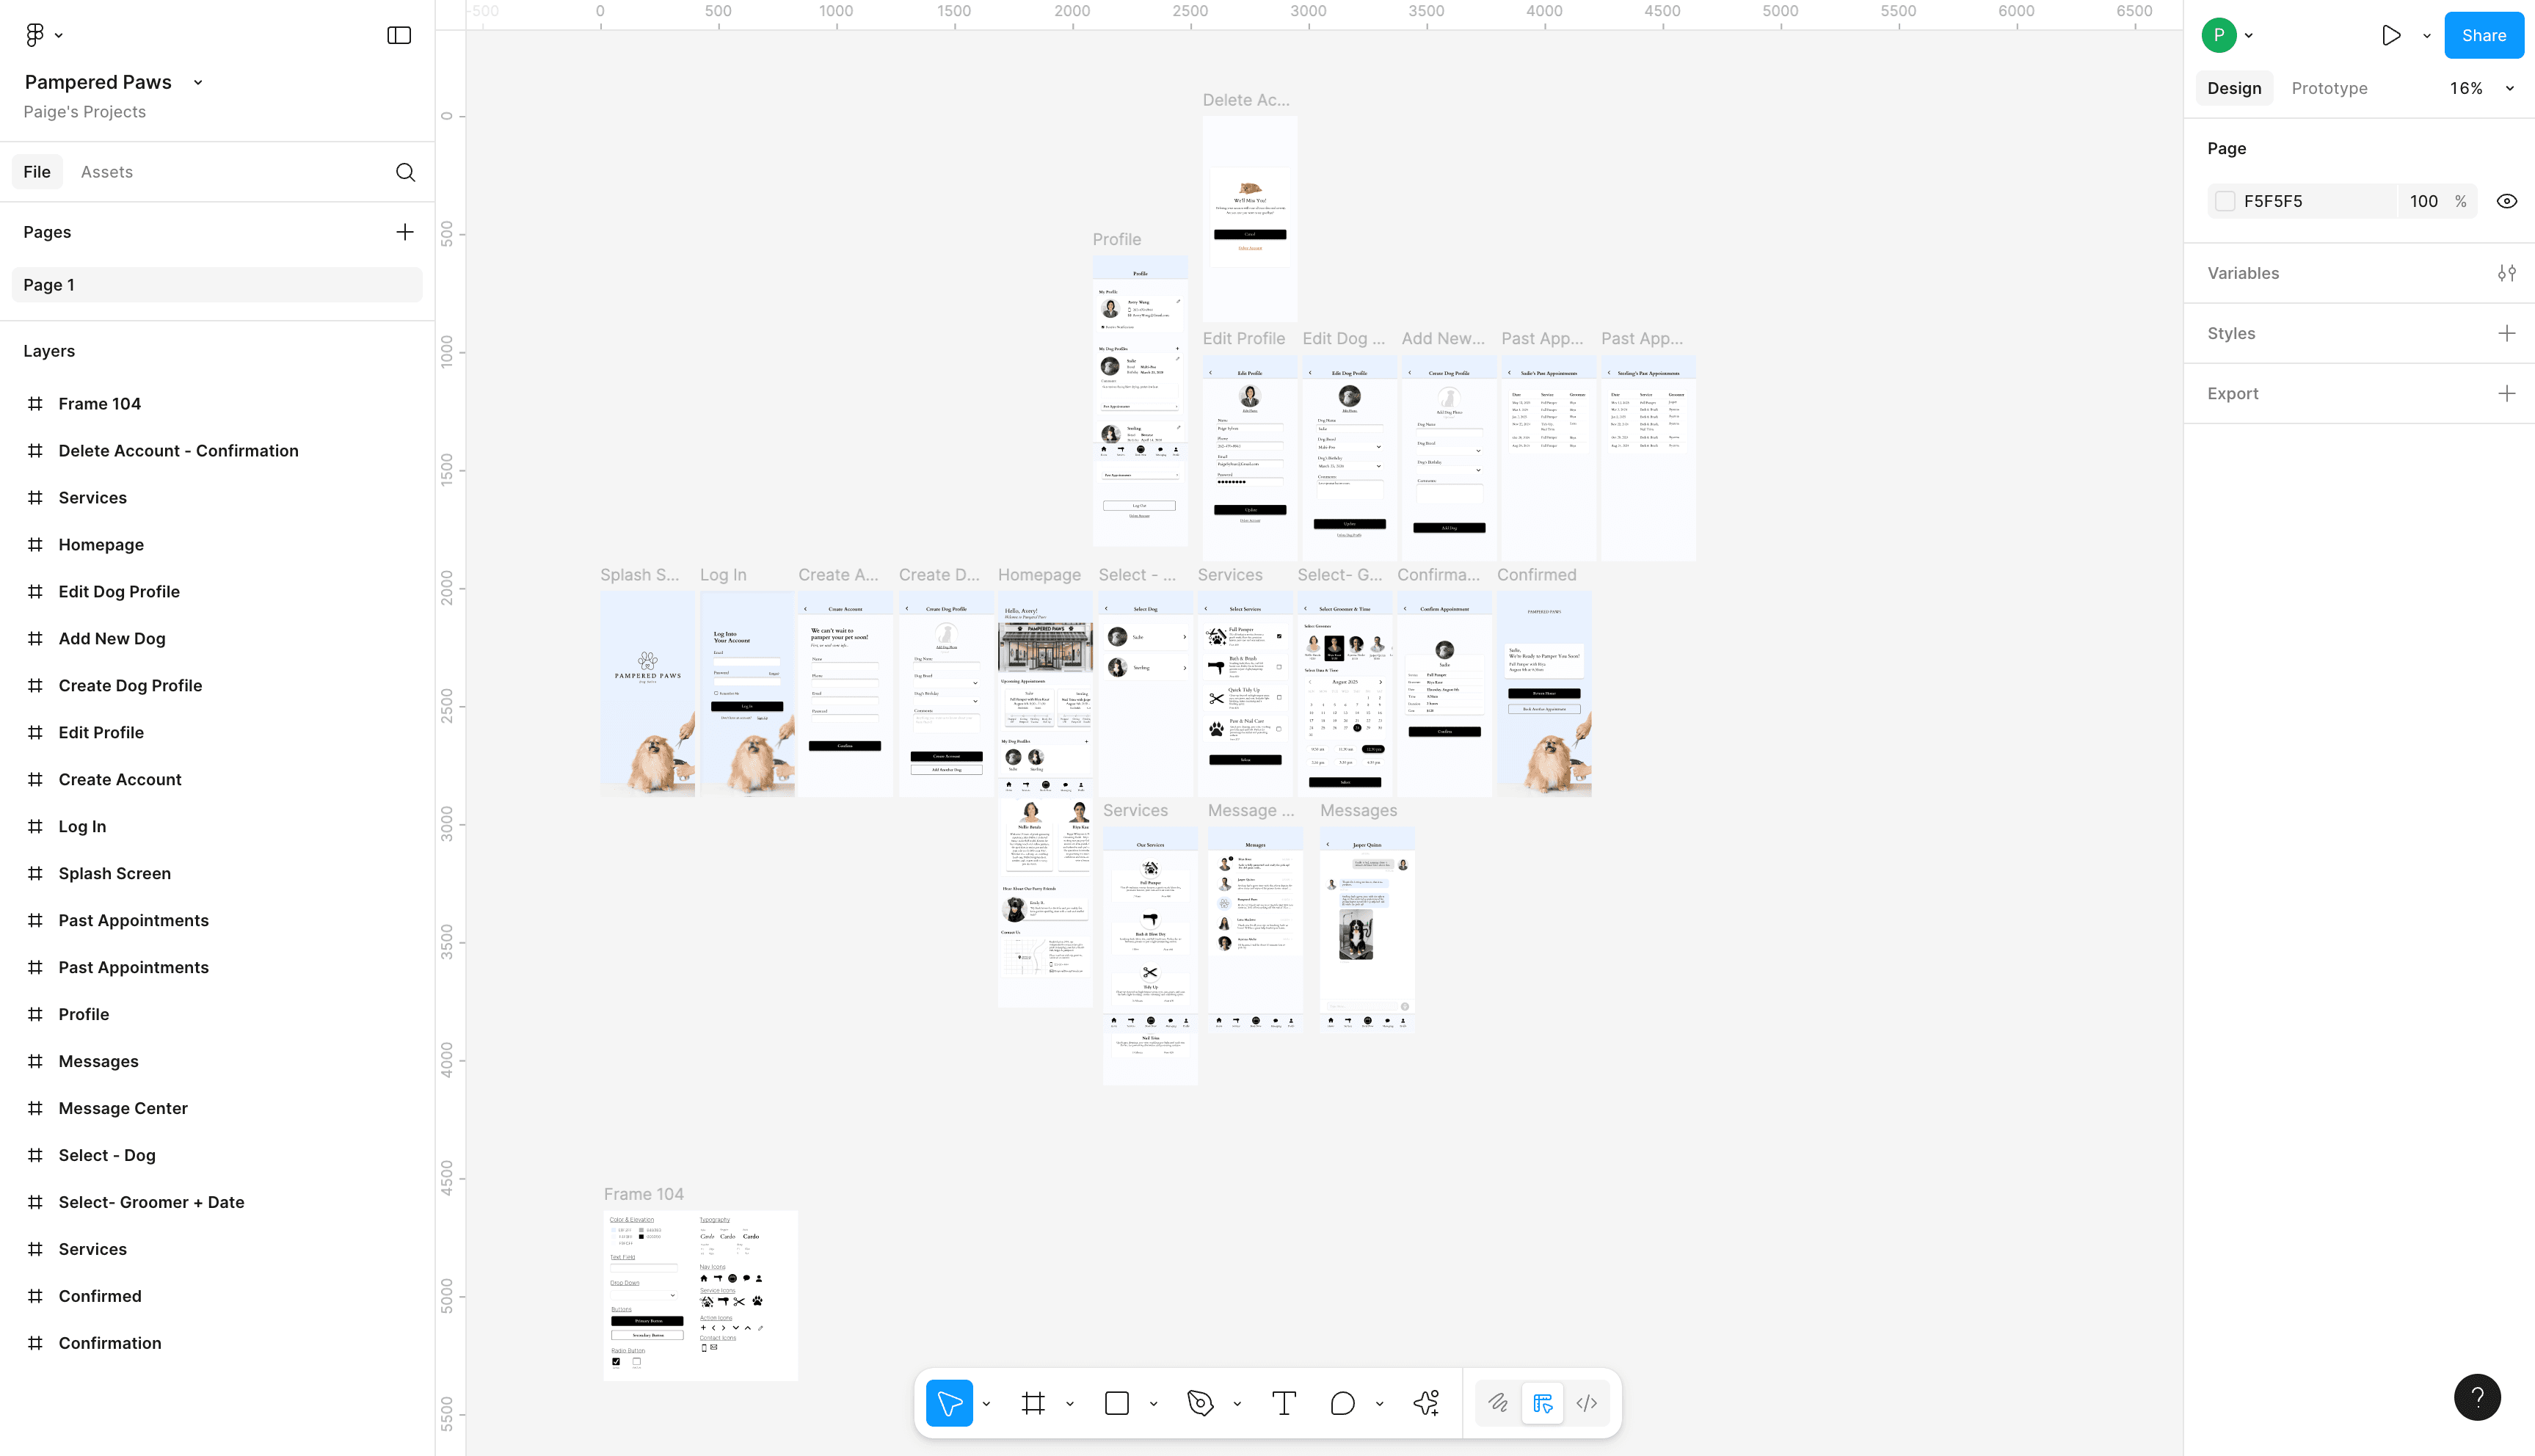Select the Comment tool
This screenshot has width=2535, height=1456.
[x=1342, y=1403]
